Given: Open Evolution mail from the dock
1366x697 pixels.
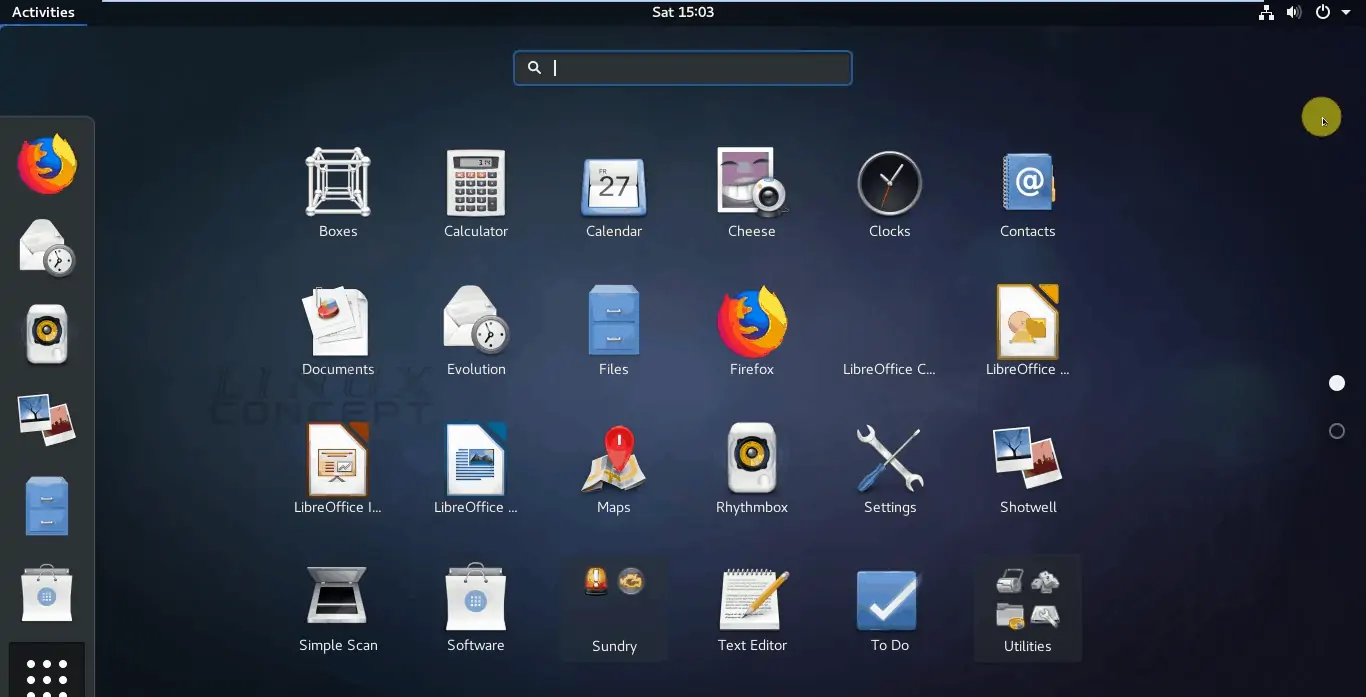Looking at the screenshot, I should (47, 248).
